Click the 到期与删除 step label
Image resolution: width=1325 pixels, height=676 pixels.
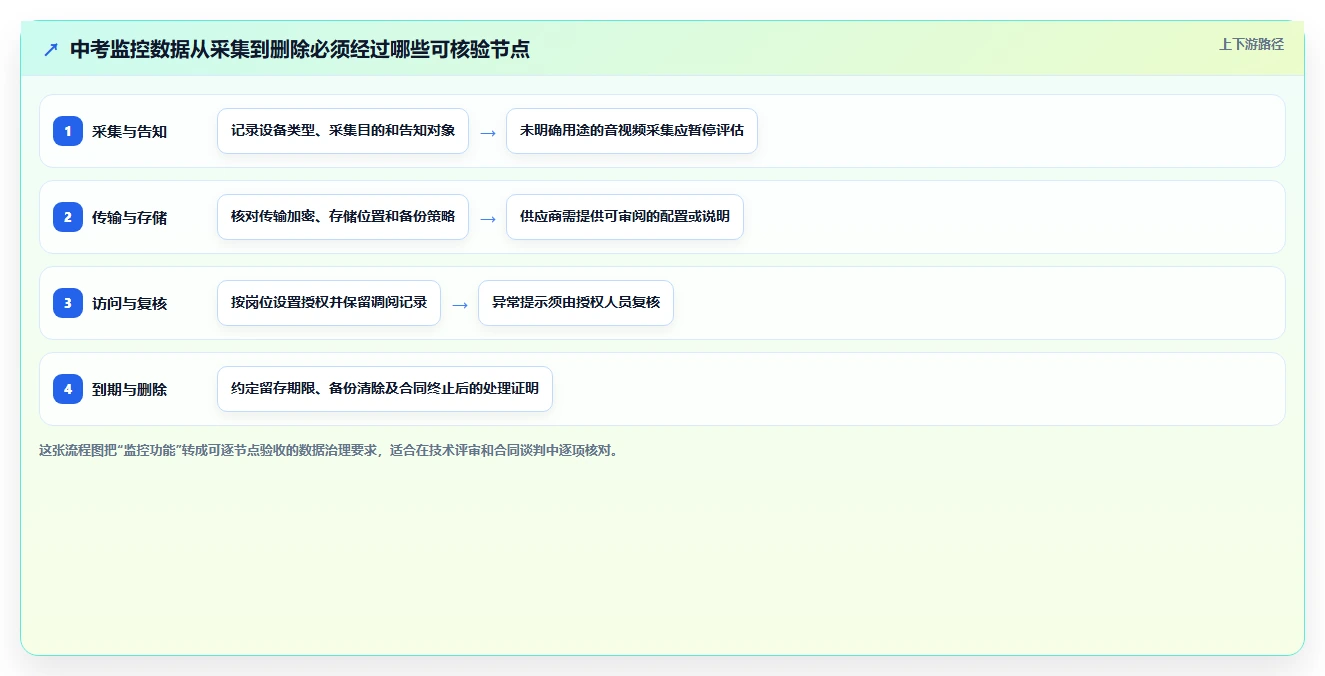tap(130, 389)
